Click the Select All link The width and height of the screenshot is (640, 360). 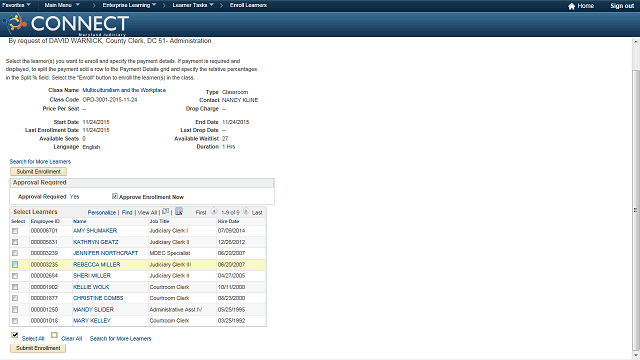click(33, 339)
